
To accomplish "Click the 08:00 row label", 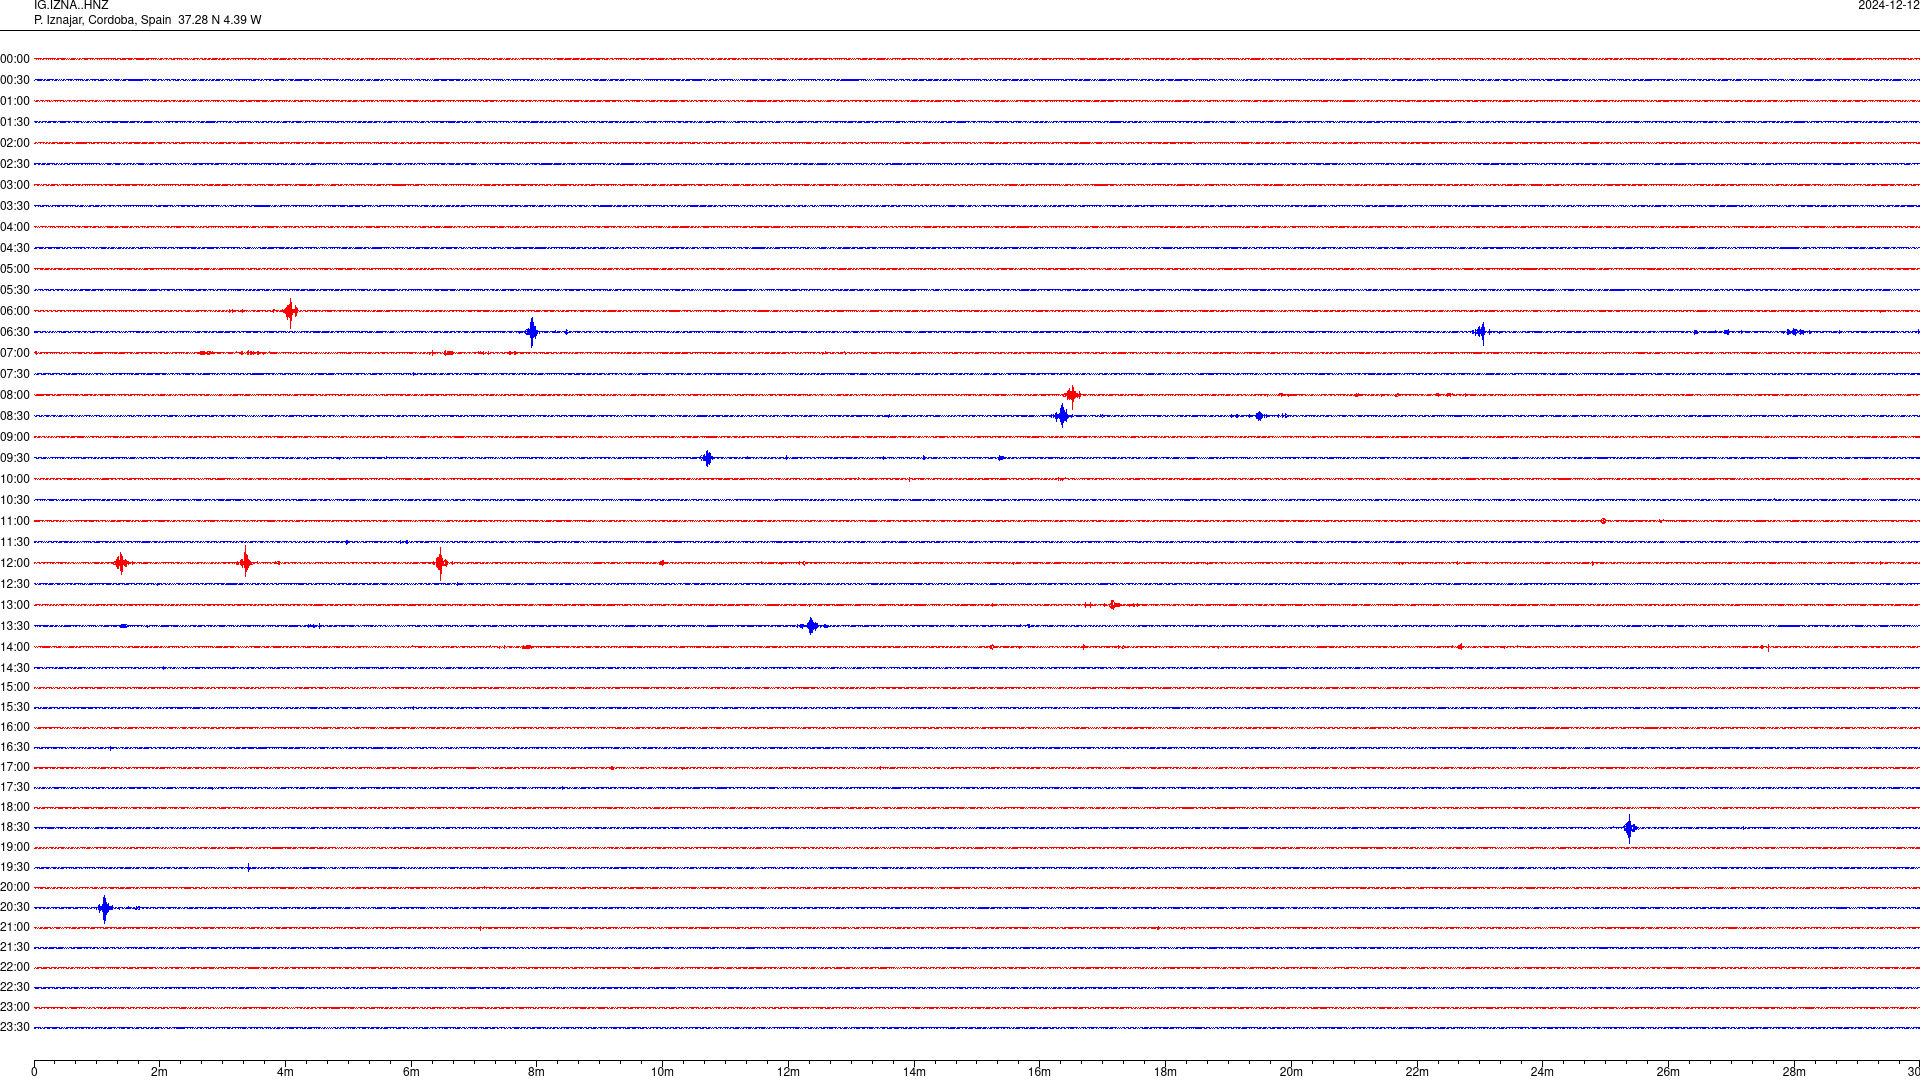I will click(15, 395).
